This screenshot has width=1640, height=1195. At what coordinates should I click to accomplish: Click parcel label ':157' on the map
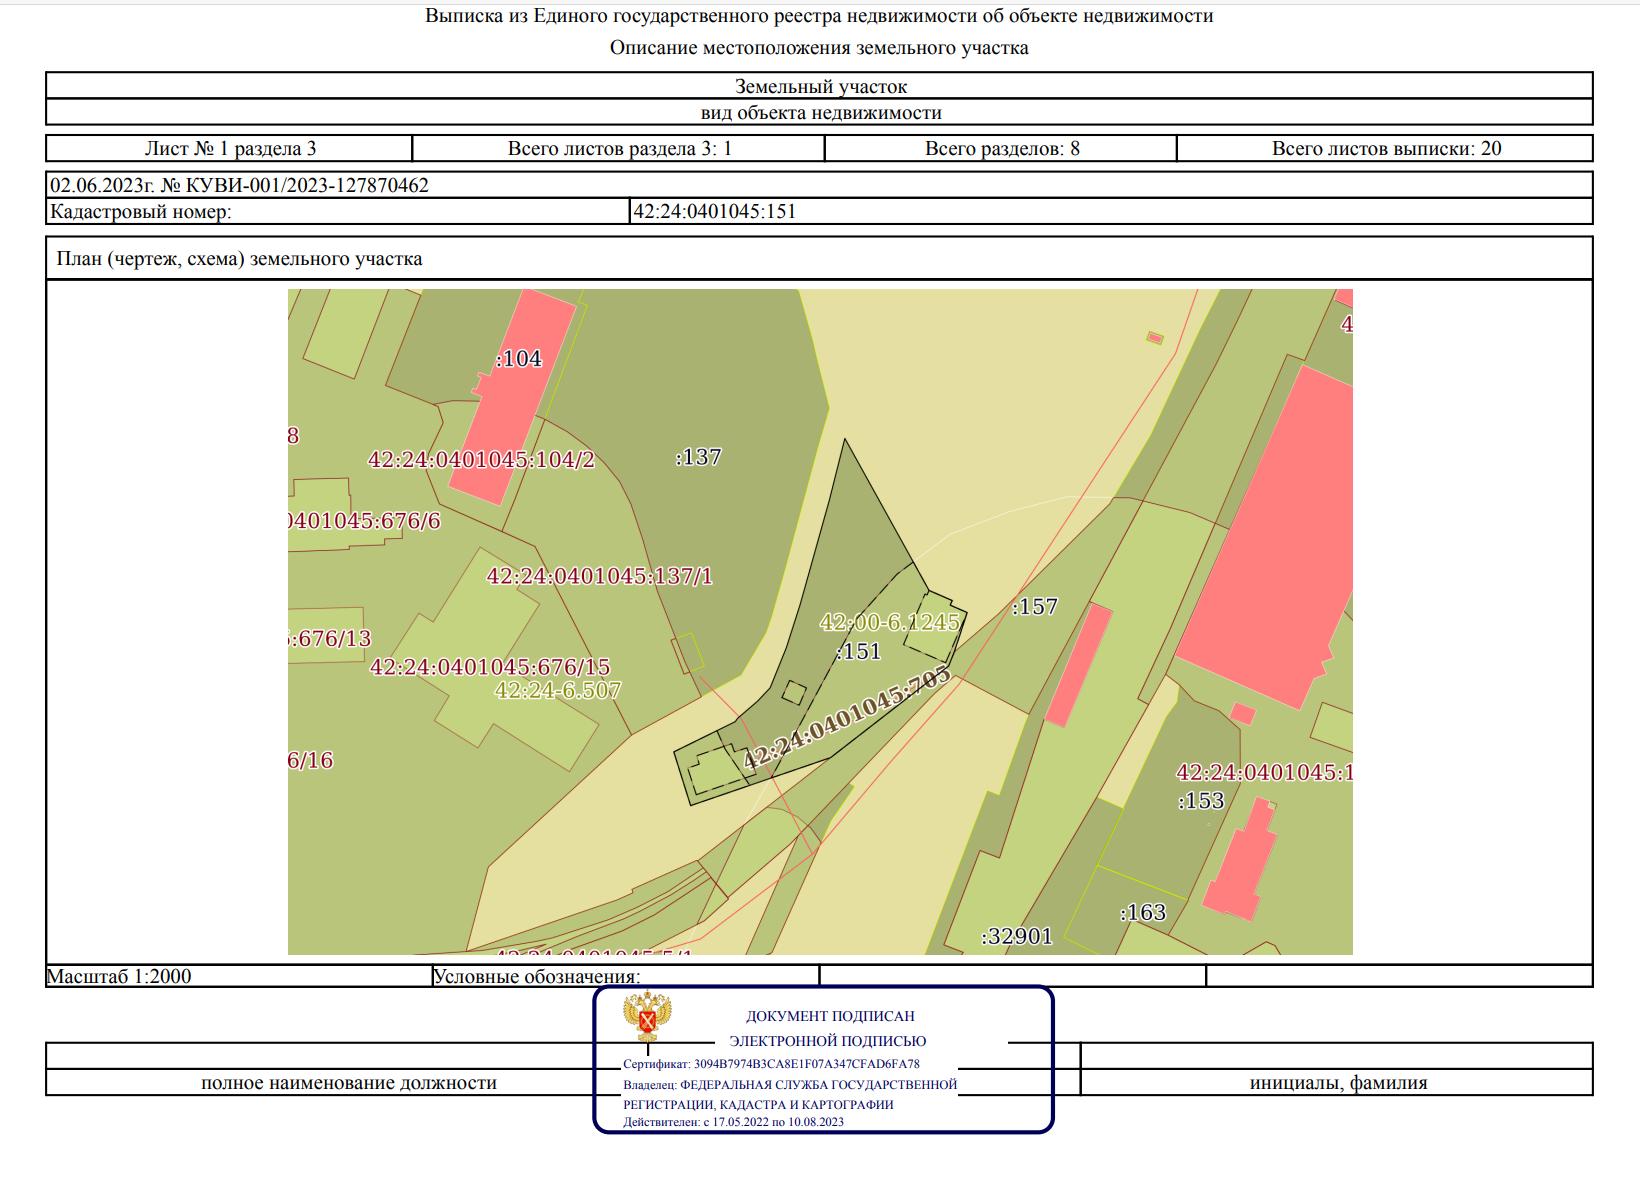1034,607
